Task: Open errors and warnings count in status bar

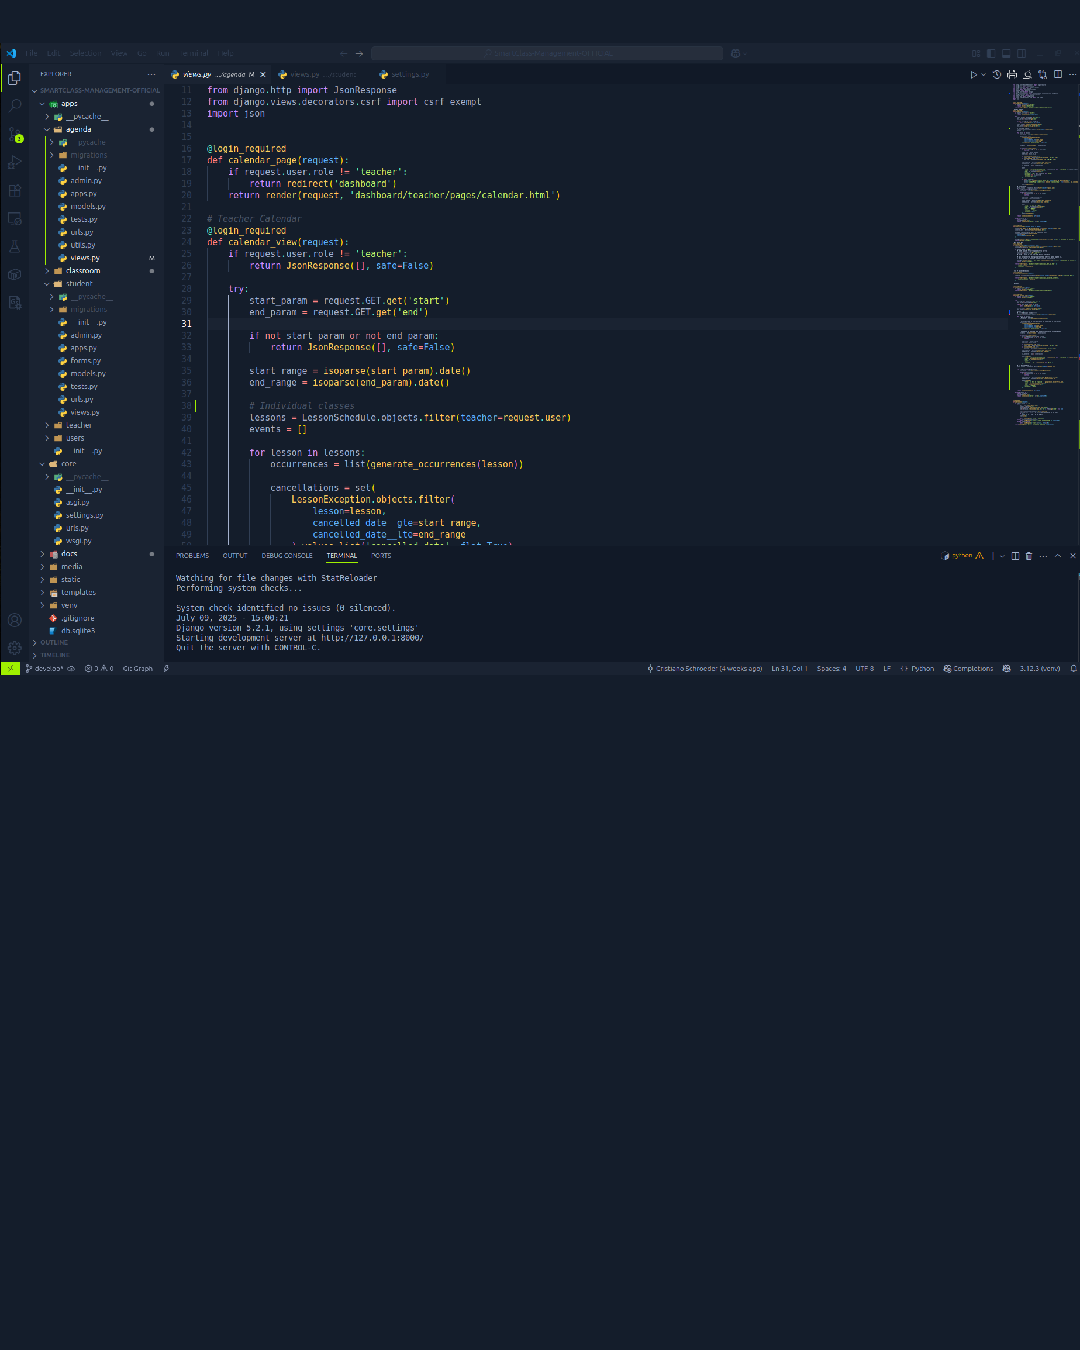Action: point(99,668)
